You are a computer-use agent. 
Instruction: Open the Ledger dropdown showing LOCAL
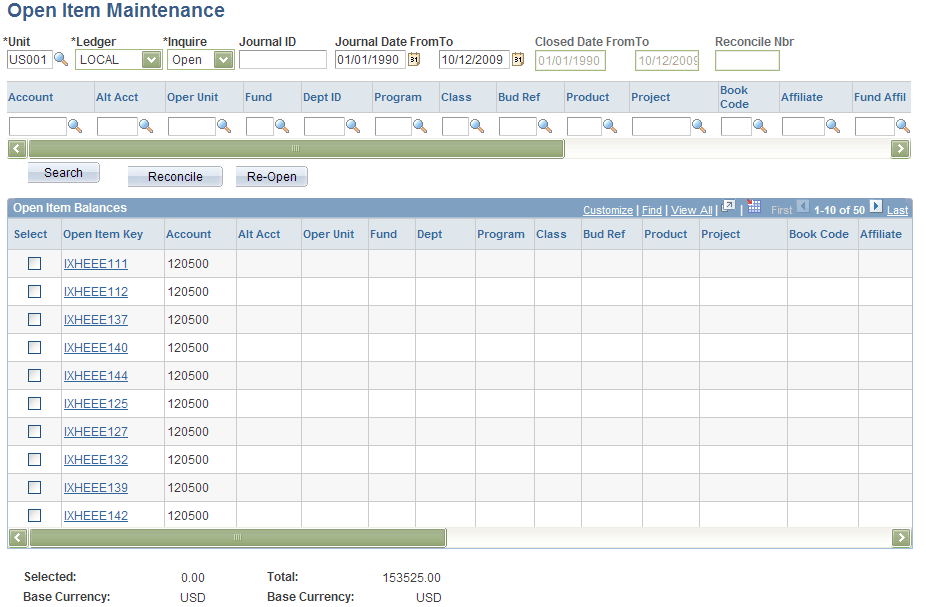coord(150,60)
